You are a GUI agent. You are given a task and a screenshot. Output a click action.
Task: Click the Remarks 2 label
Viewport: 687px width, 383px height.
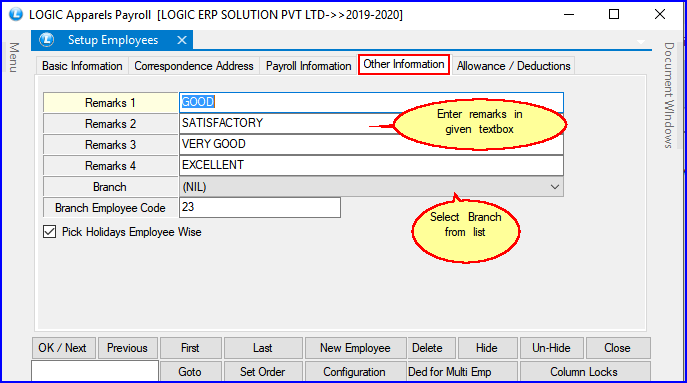[110, 124]
